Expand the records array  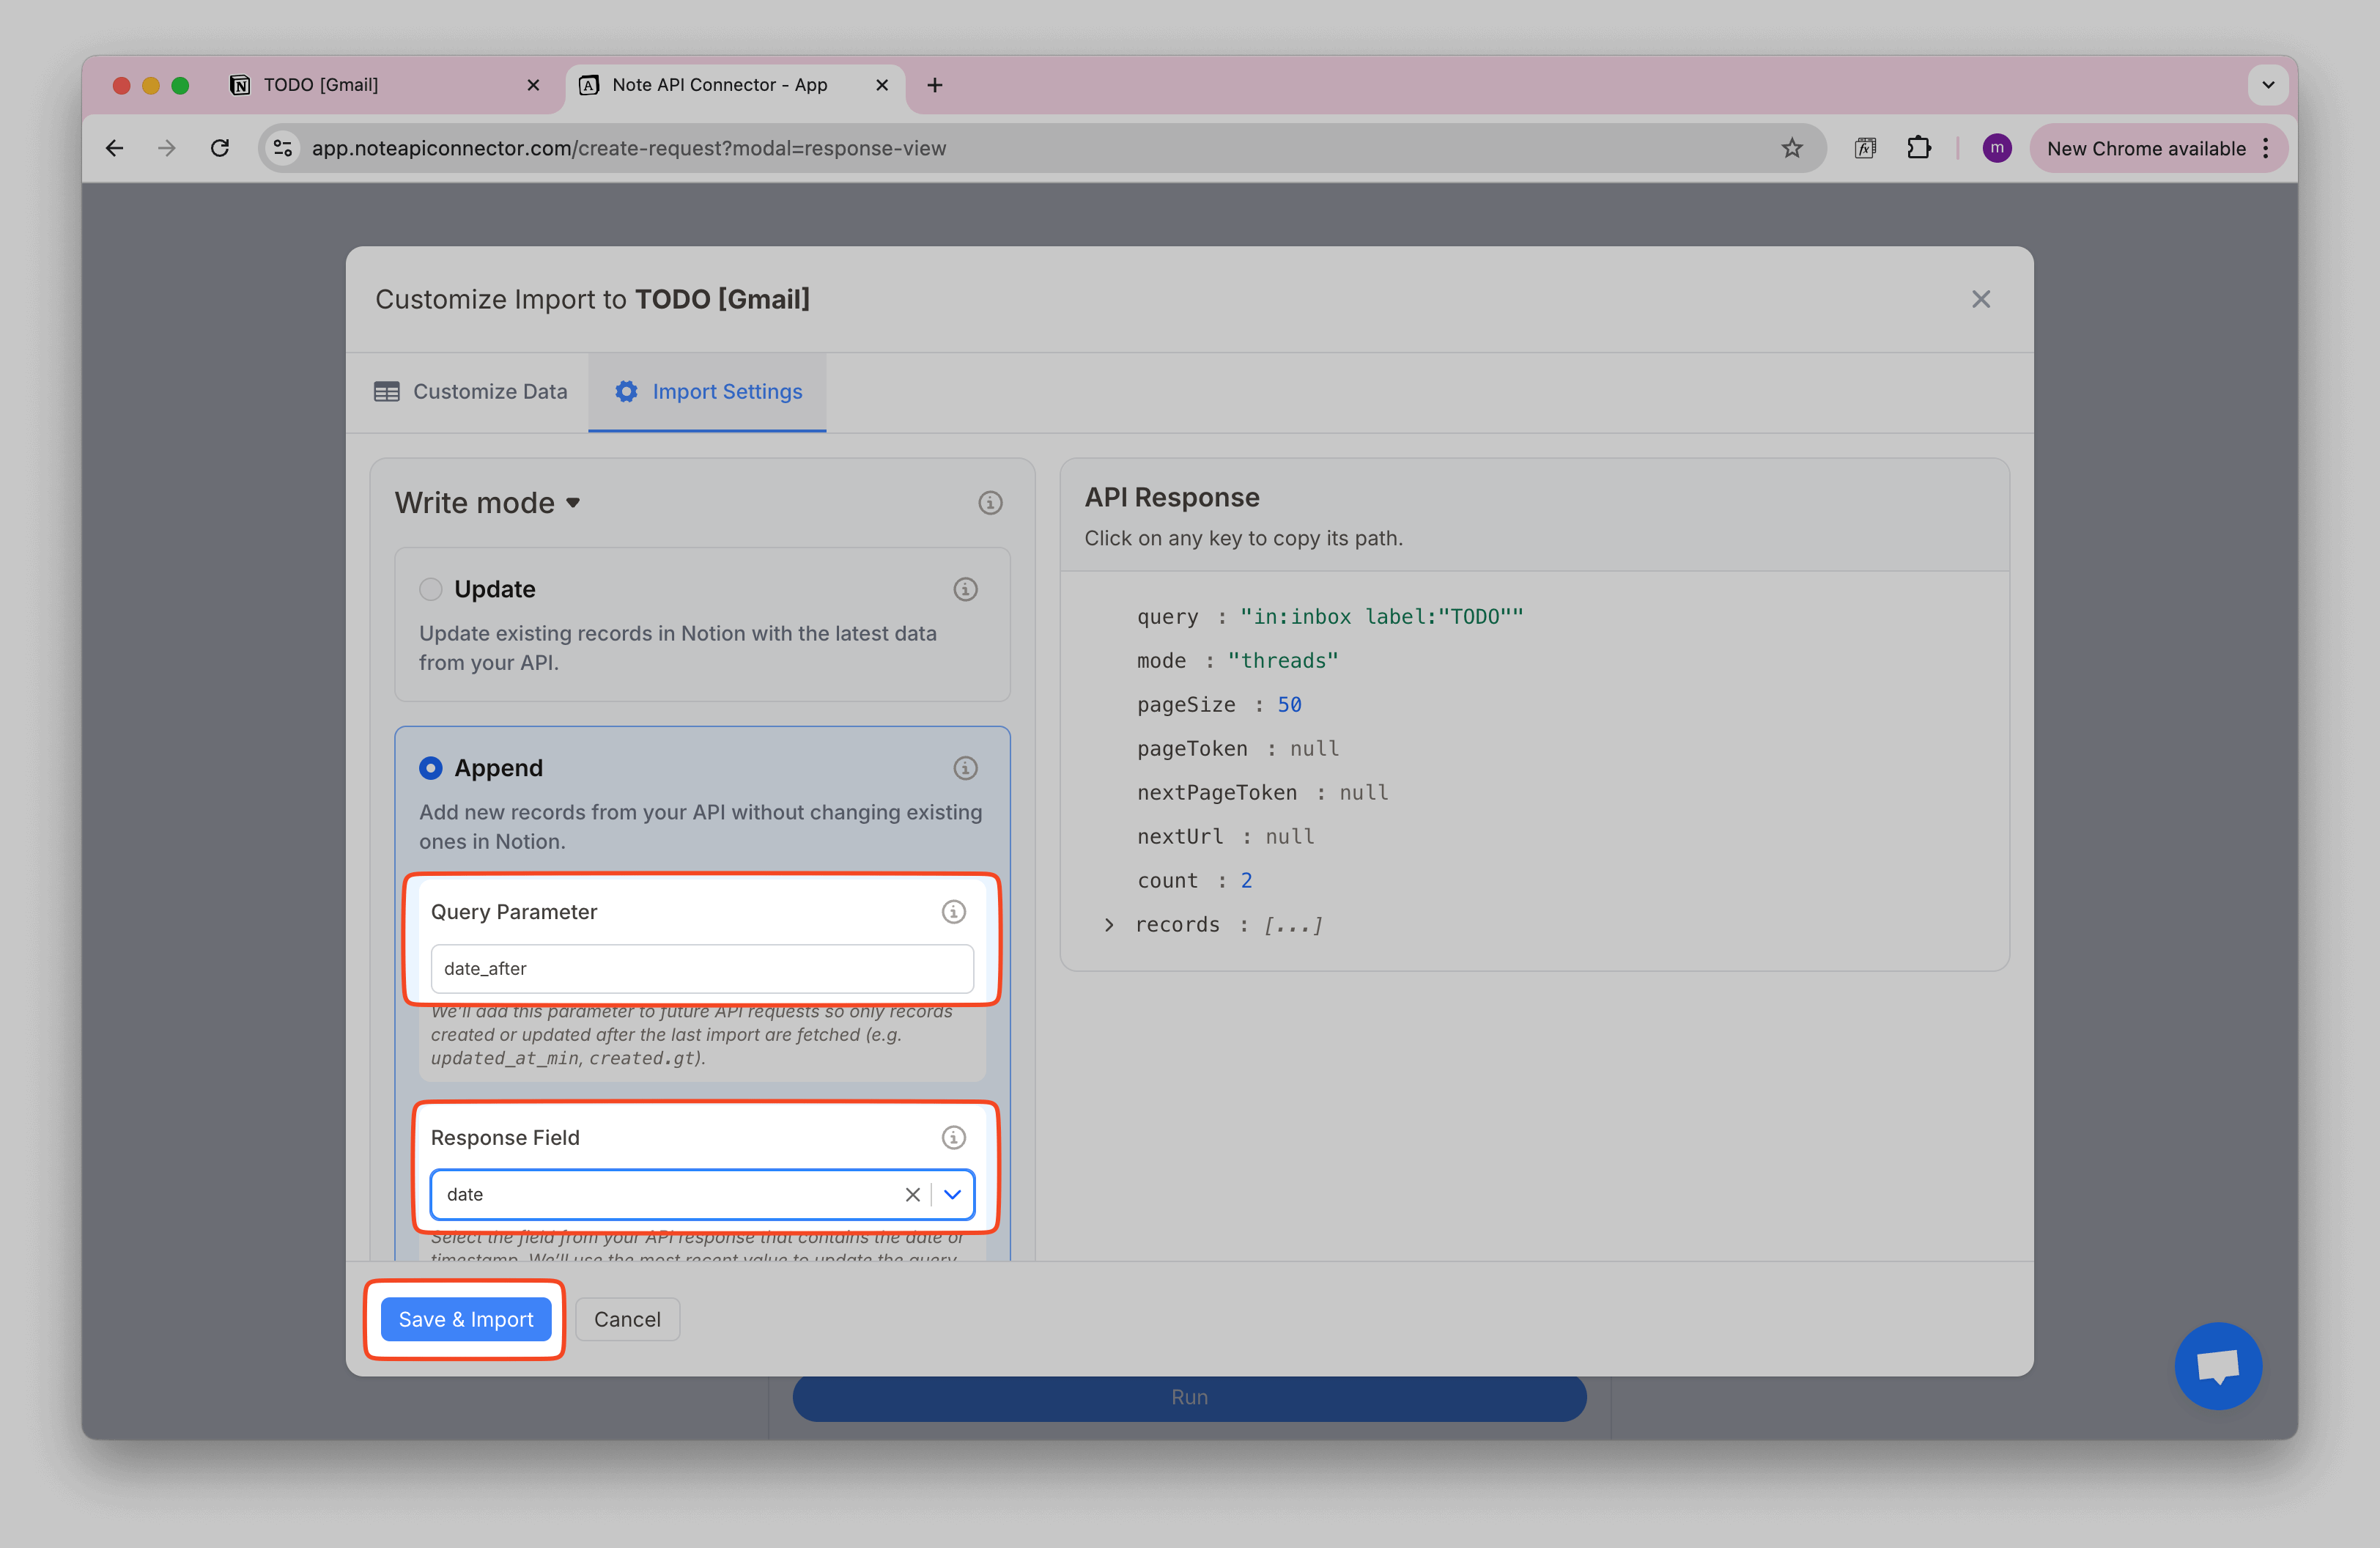1109,925
